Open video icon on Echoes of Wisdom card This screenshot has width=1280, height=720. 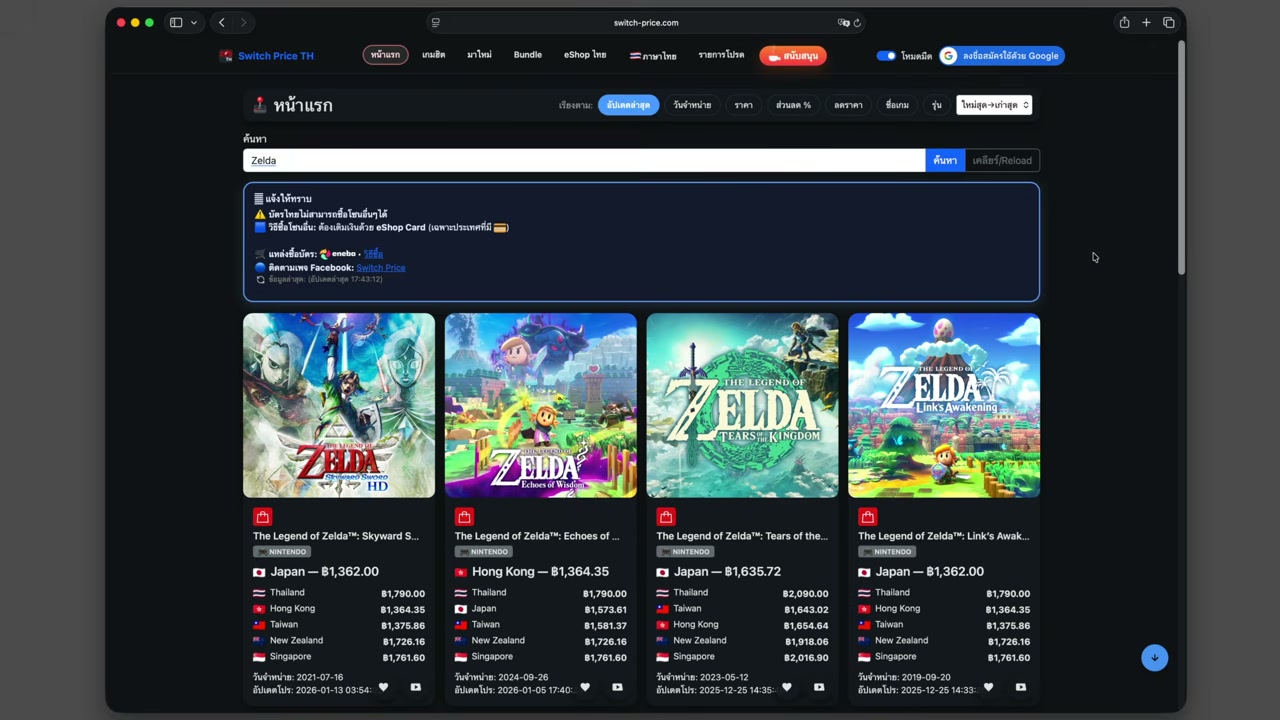(x=617, y=687)
